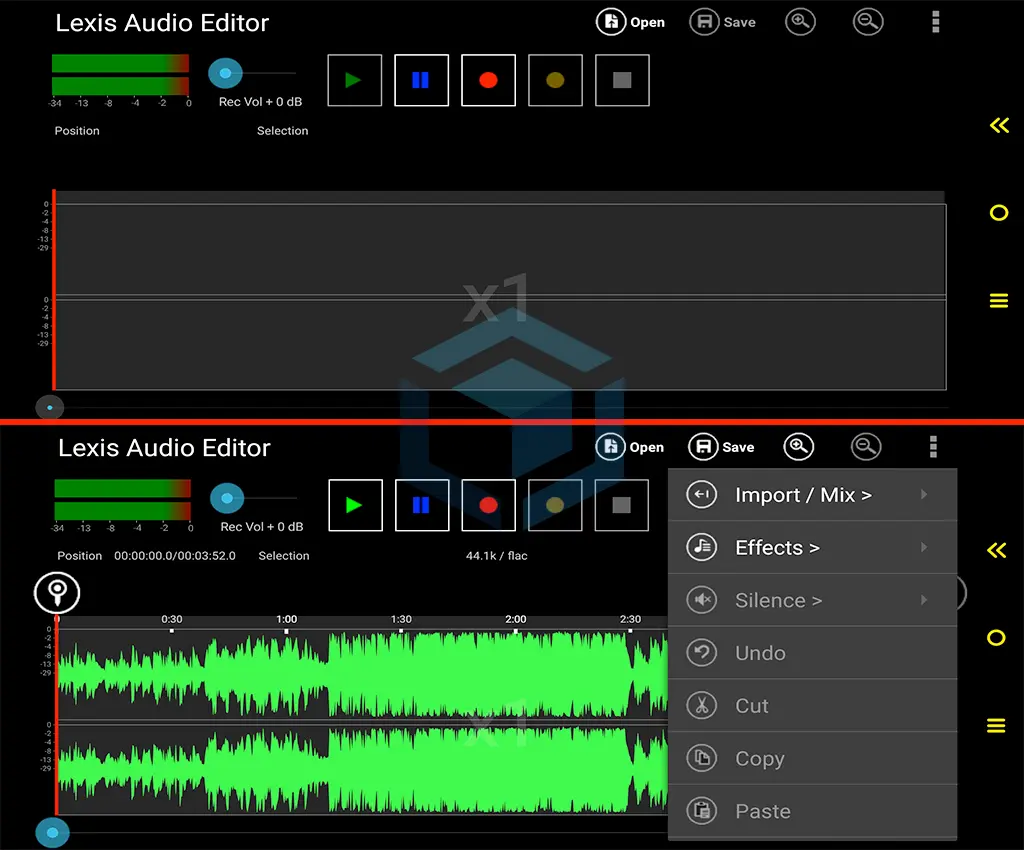Viewport: 1024px width, 850px height.
Task: Start recording with red Record button, top editor
Action: pyautogui.click(x=488, y=80)
